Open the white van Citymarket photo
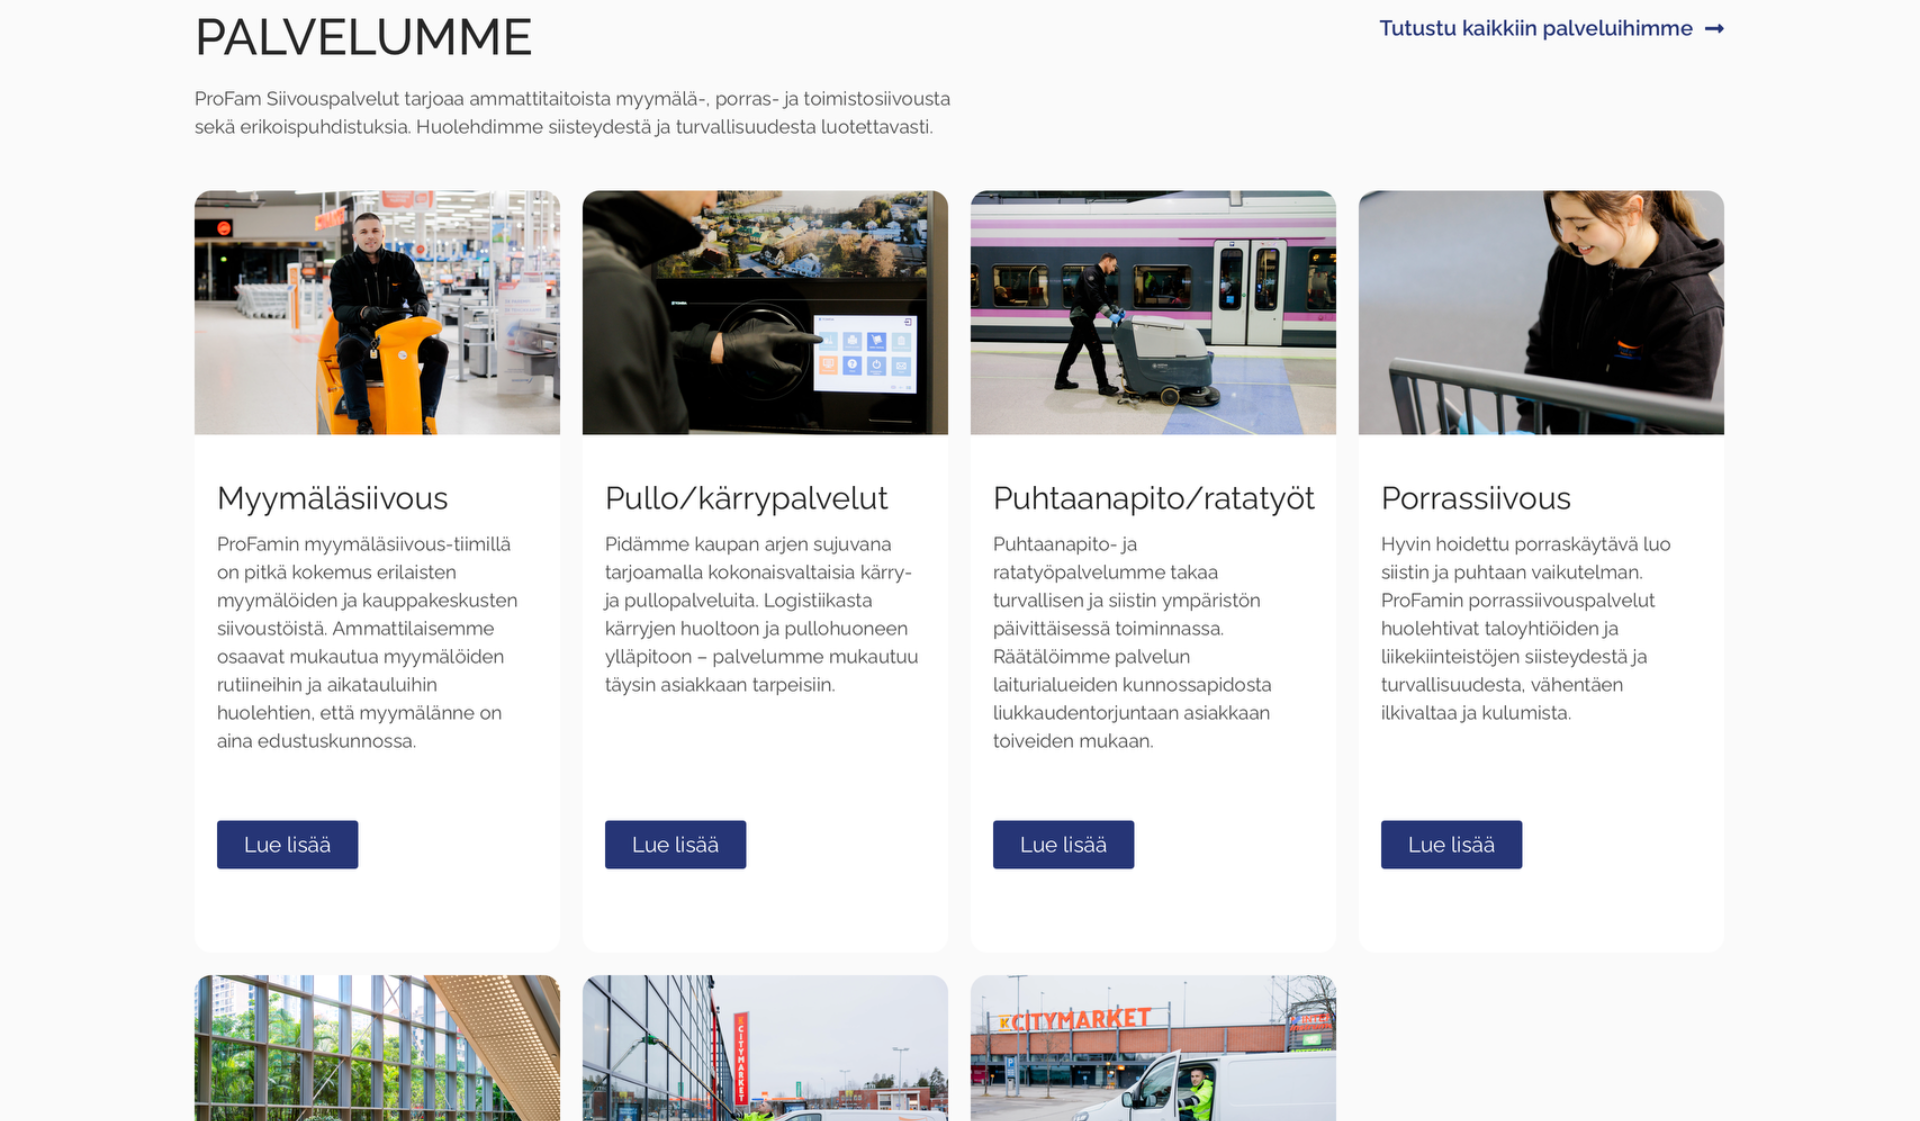Image resolution: width=1920 pixels, height=1121 pixels. pyautogui.click(x=1153, y=1050)
